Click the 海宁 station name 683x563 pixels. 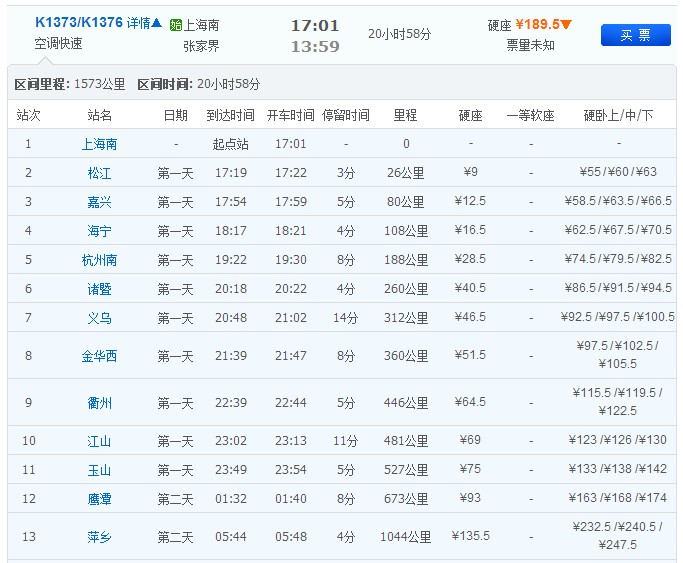click(99, 231)
